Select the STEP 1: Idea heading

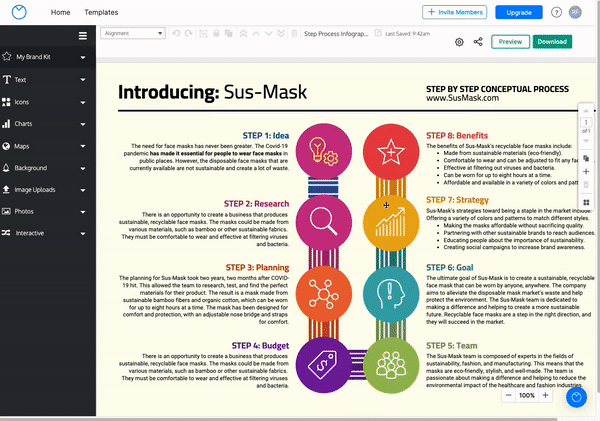266,135
